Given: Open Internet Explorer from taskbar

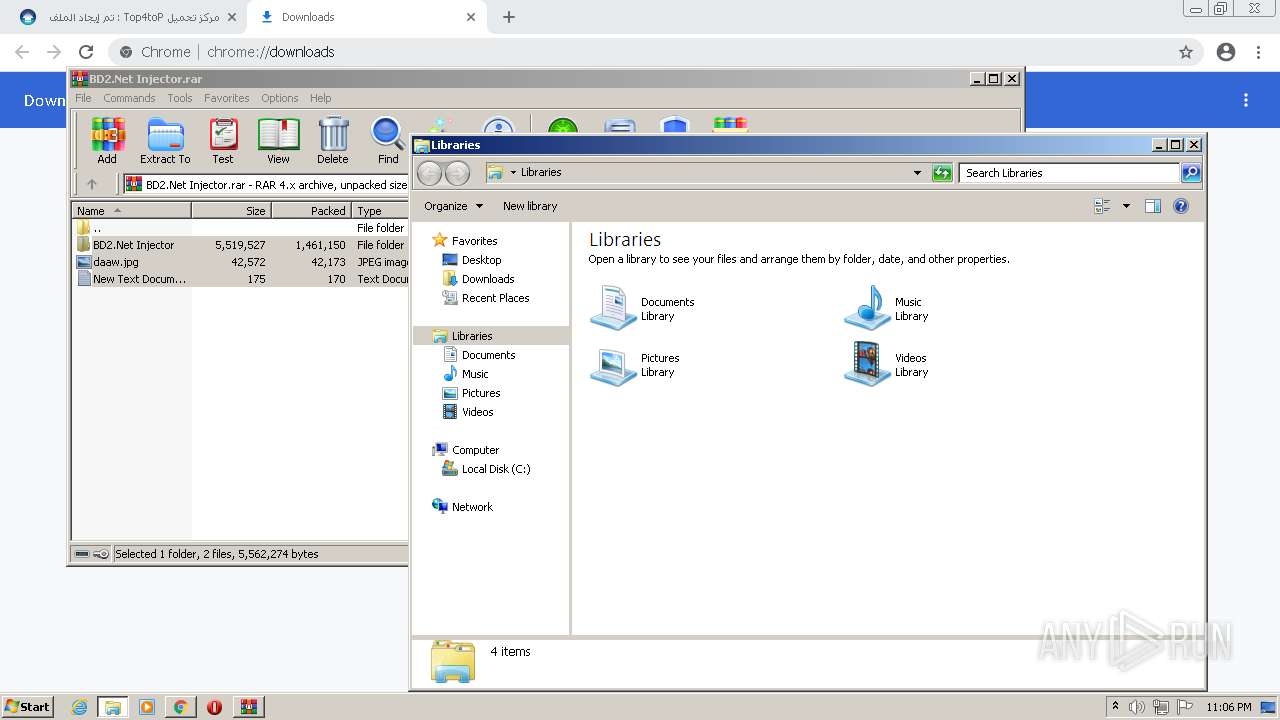Looking at the screenshot, I should tap(79, 707).
